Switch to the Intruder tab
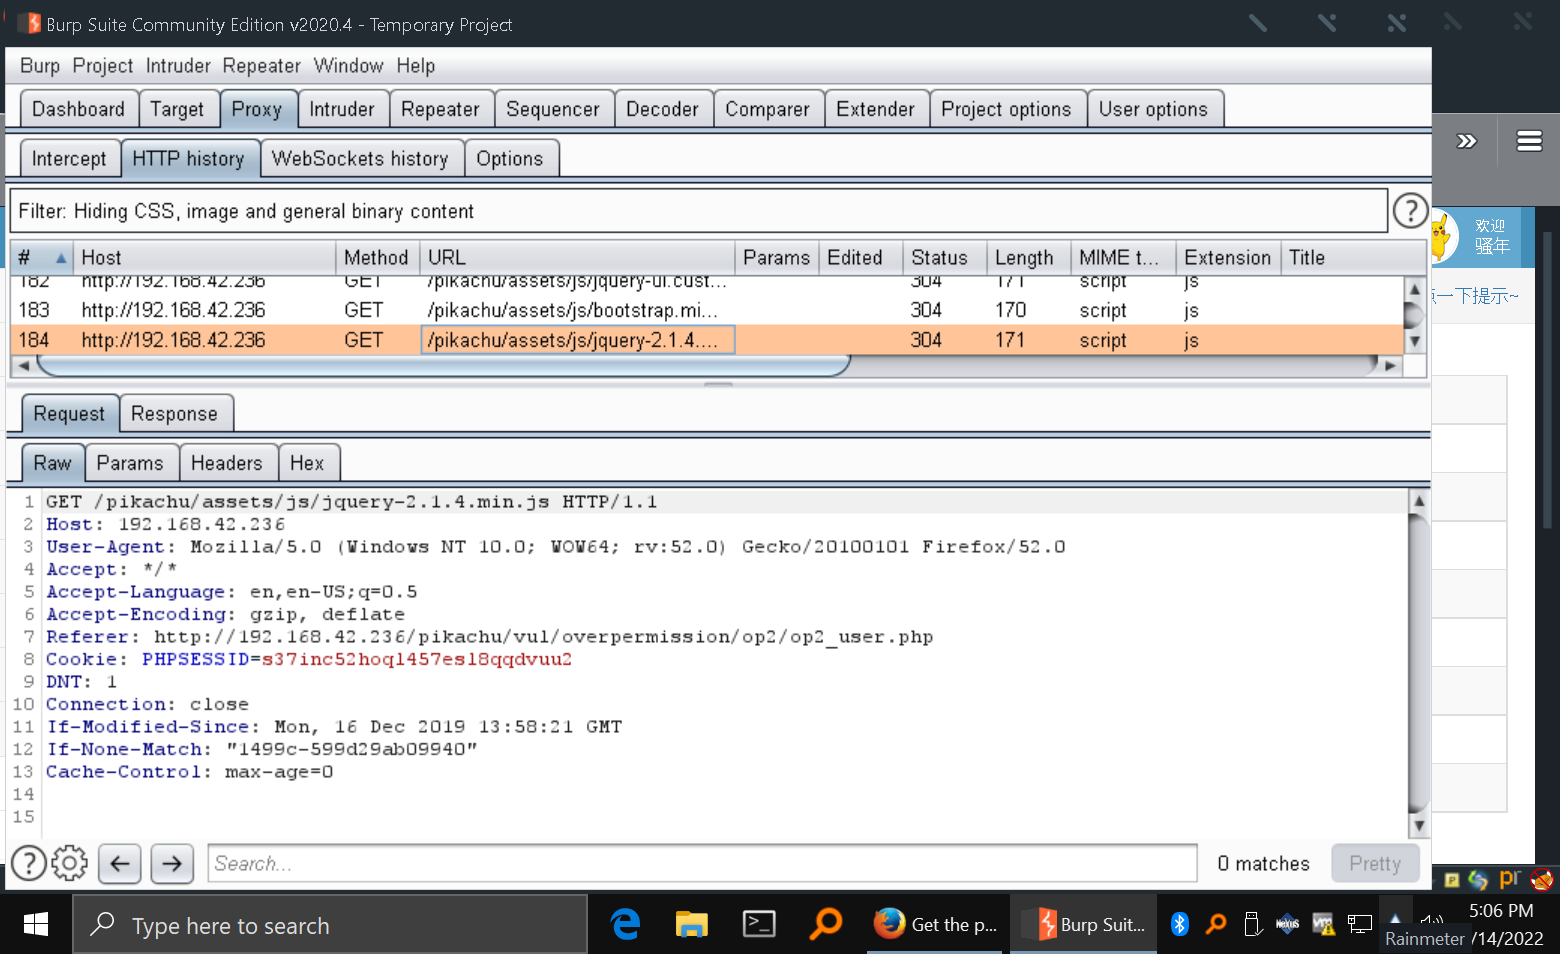The height and width of the screenshot is (954, 1560). click(342, 109)
